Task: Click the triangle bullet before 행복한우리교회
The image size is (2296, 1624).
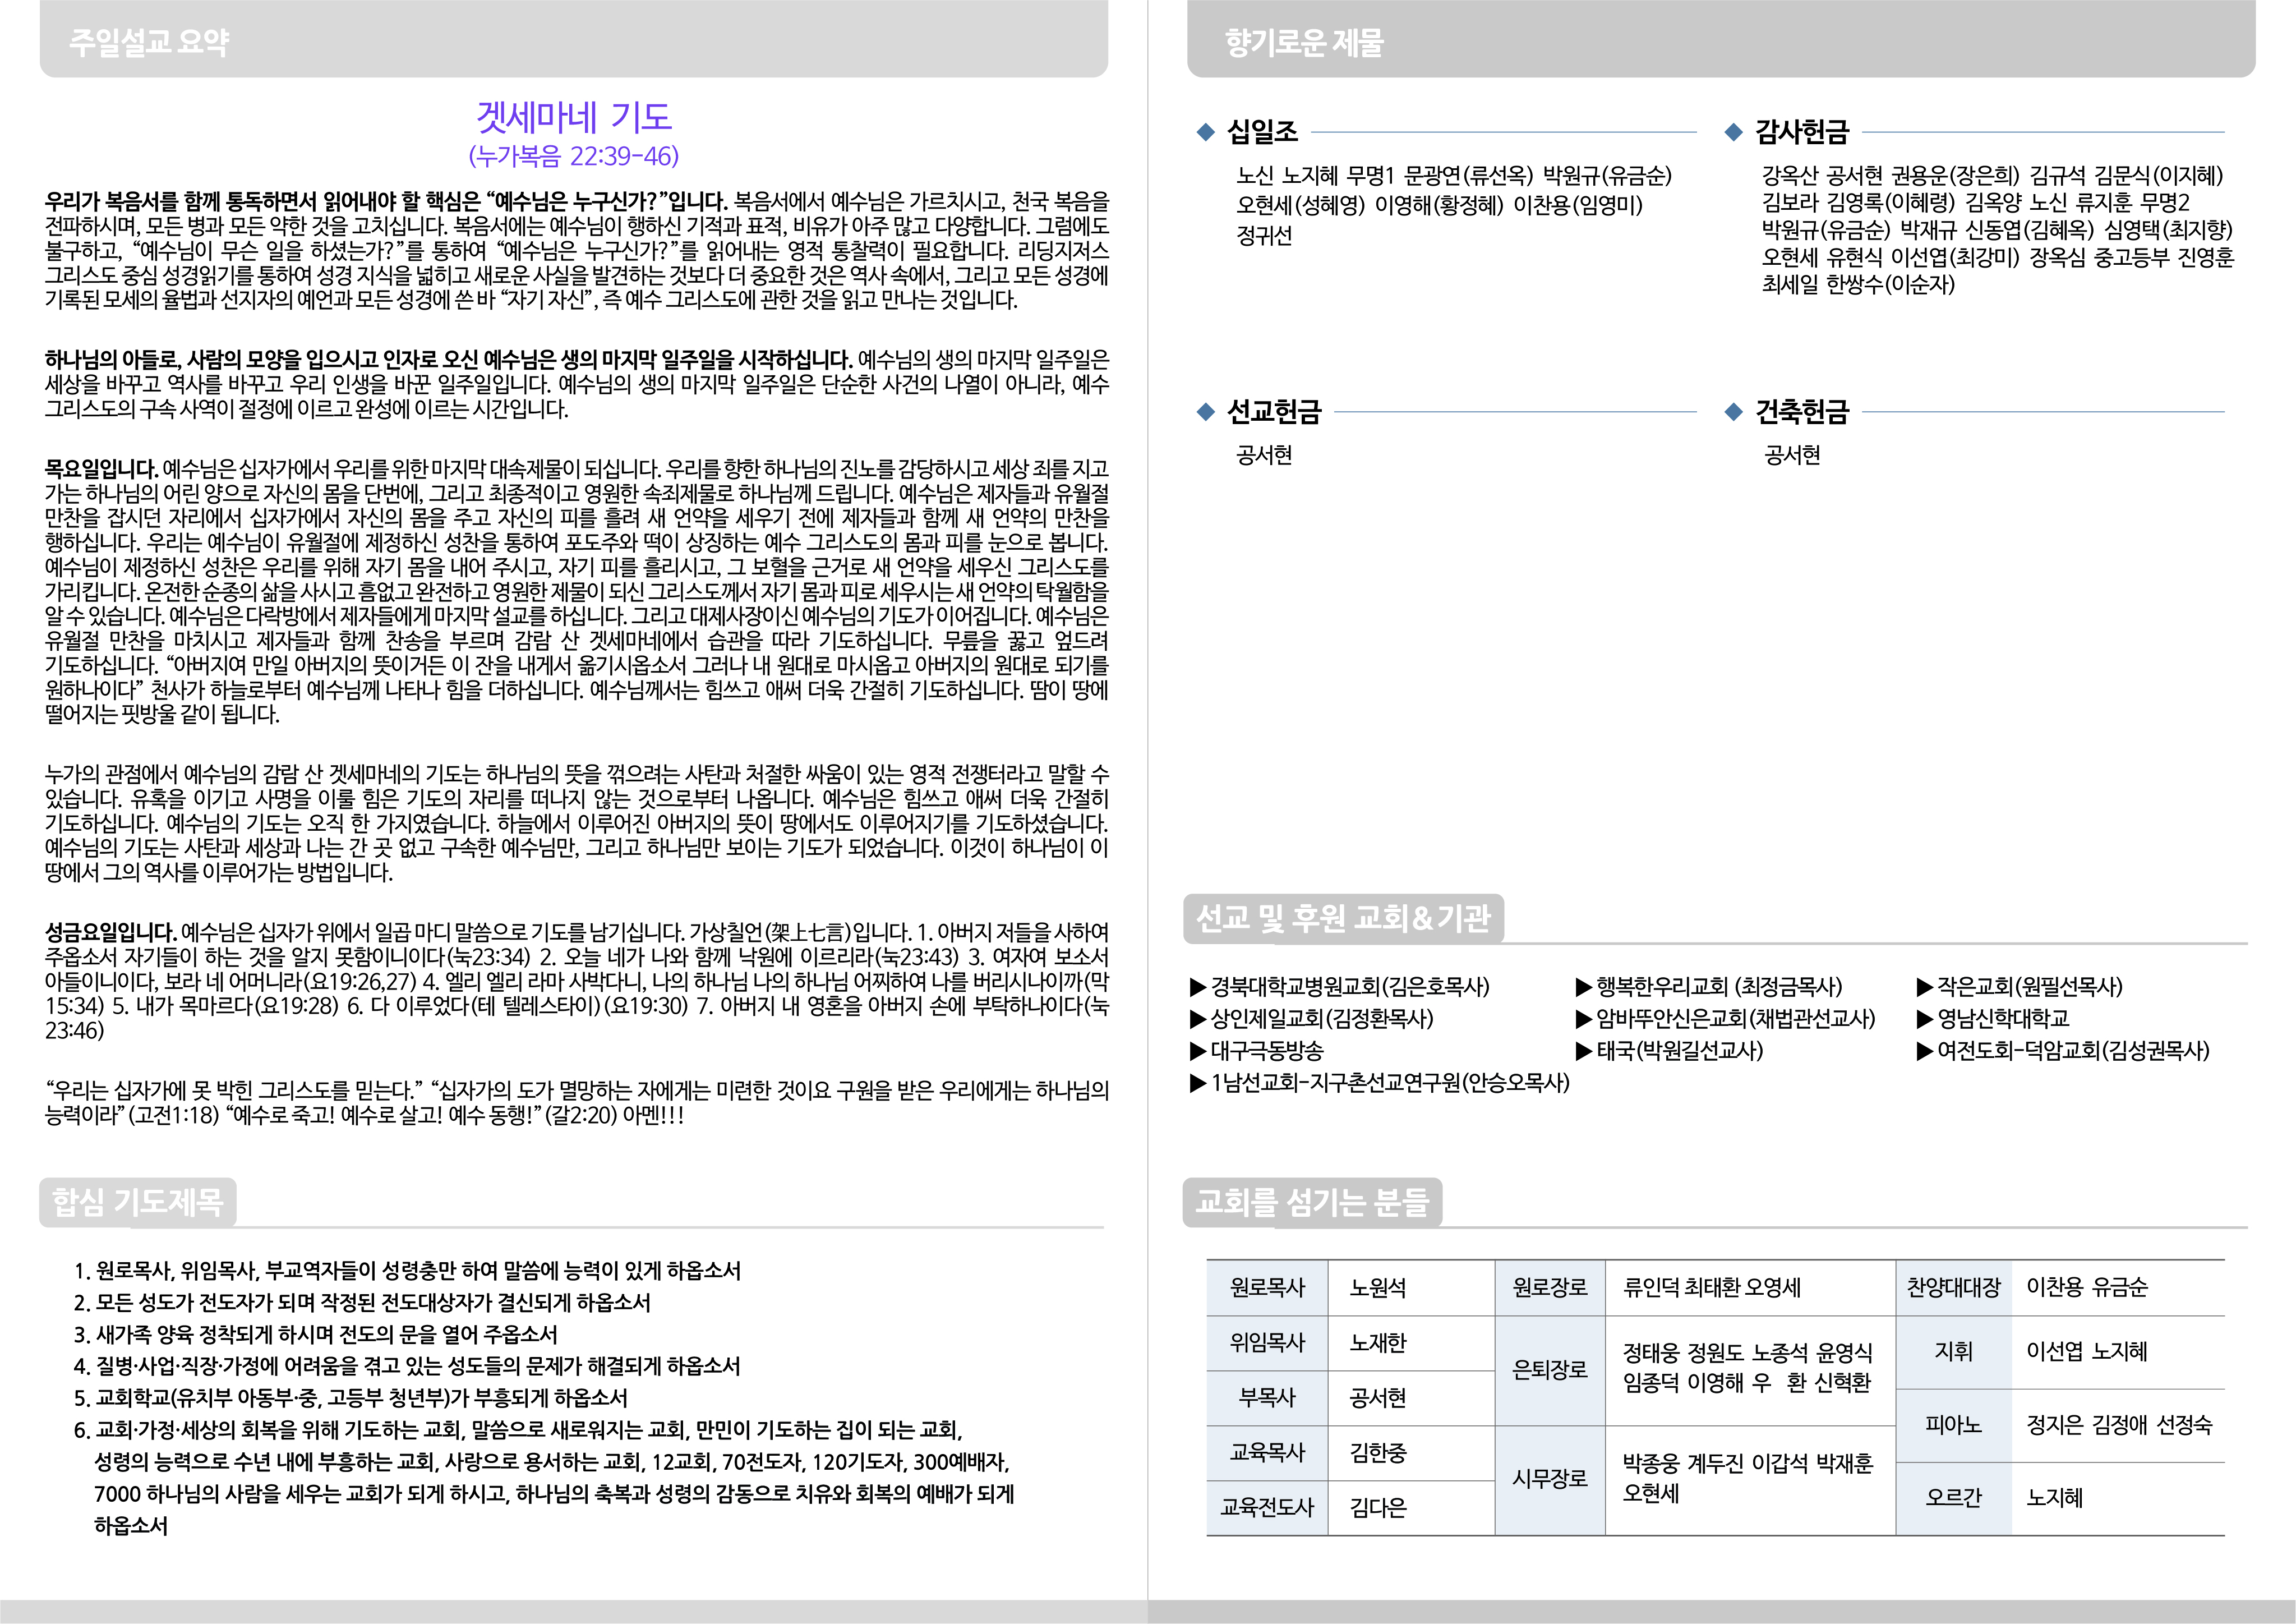Action: pos(1584,988)
